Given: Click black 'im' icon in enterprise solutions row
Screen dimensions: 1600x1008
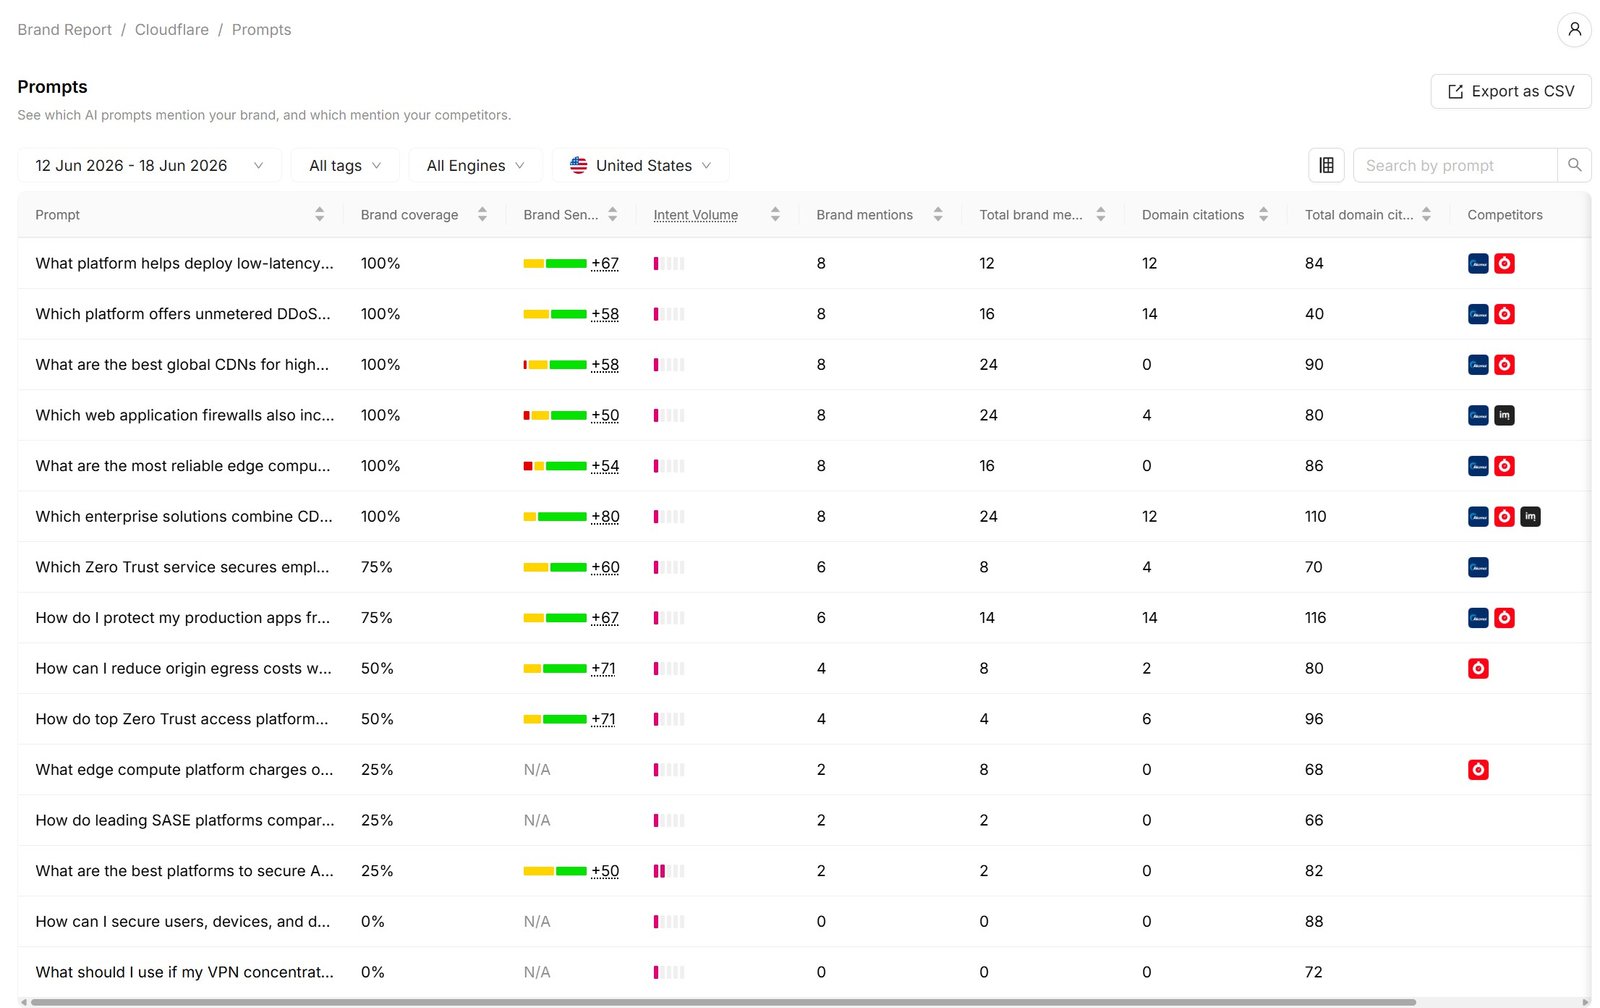Looking at the screenshot, I should (x=1530, y=516).
